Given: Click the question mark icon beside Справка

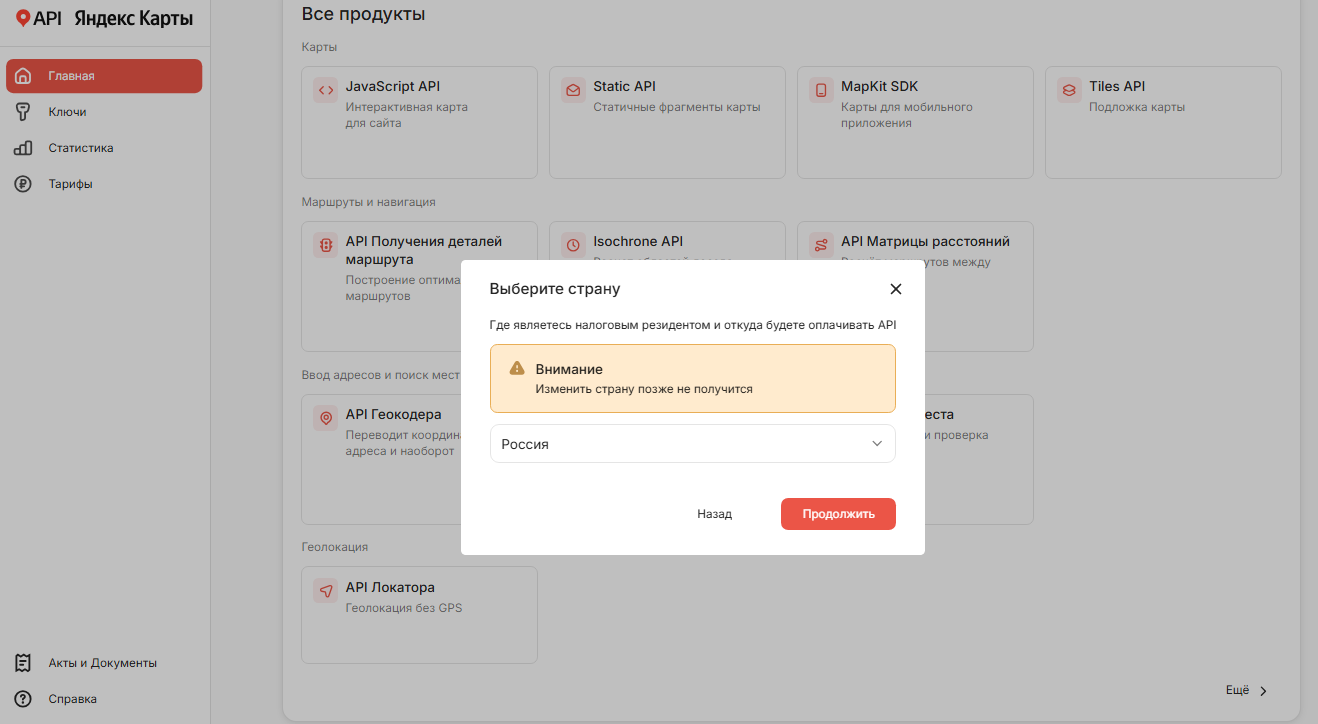Looking at the screenshot, I should click(23, 699).
